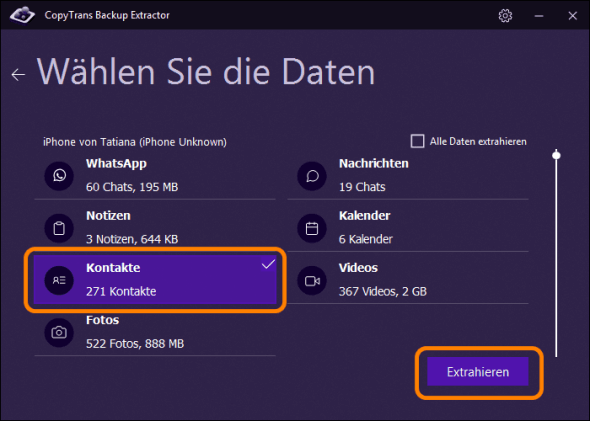The height and width of the screenshot is (421, 590).
Task: Click the Fotos camera icon
Action: pyautogui.click(x=59, y=332)
